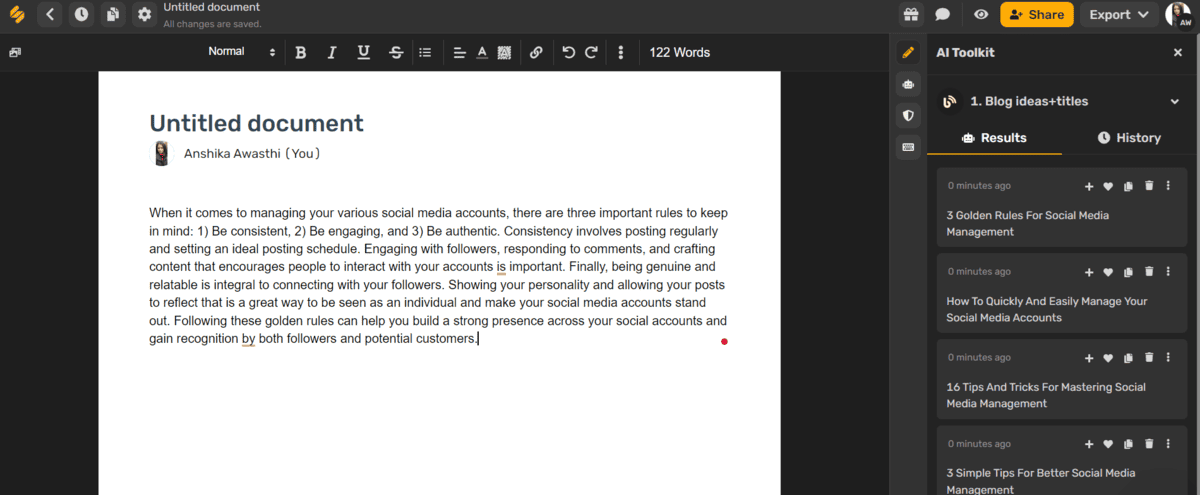Open the Normal text style dropdown
This screenshot has height=495, width=1200.
coord(241,52)
